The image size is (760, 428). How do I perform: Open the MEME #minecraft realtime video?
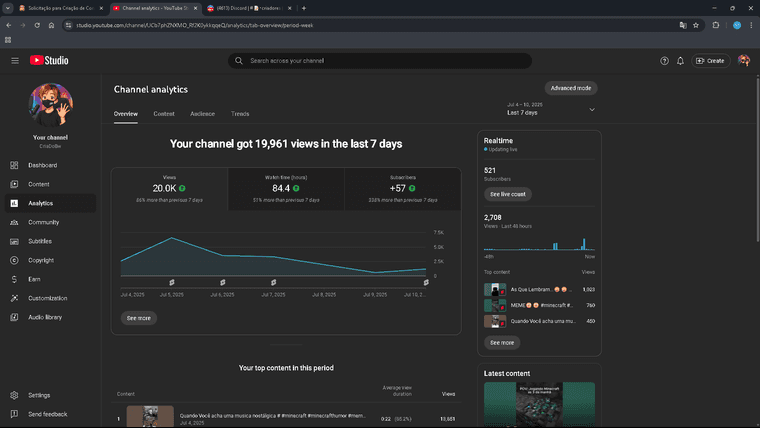coord(539,305)
